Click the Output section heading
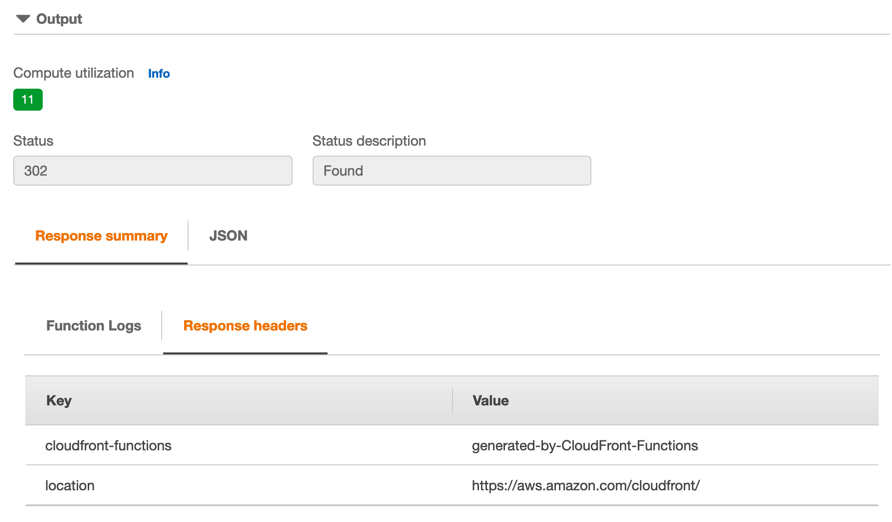The image size is (892, 522). point(59,19)
